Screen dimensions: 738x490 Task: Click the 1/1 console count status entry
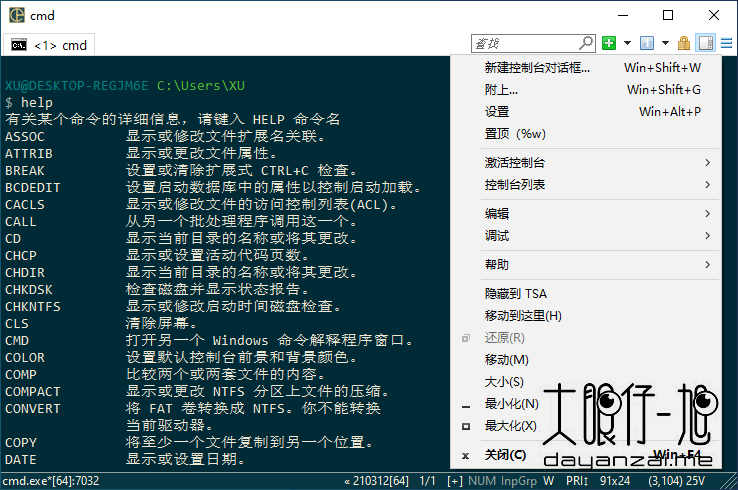(x=427, y=481)
